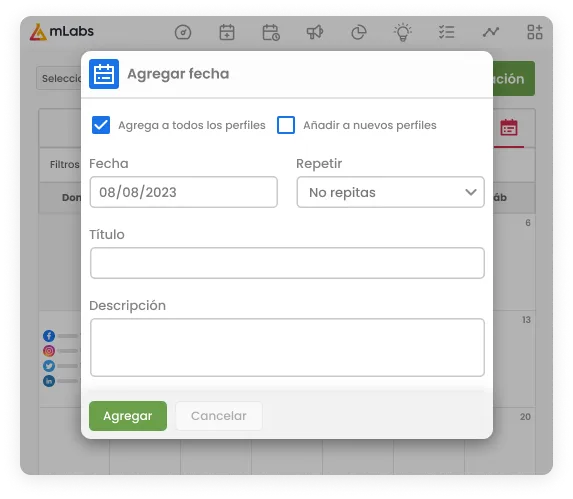The width and height of the screenshot is (573, 499).
Task: Click the green Agregar button
Action: 128,416
